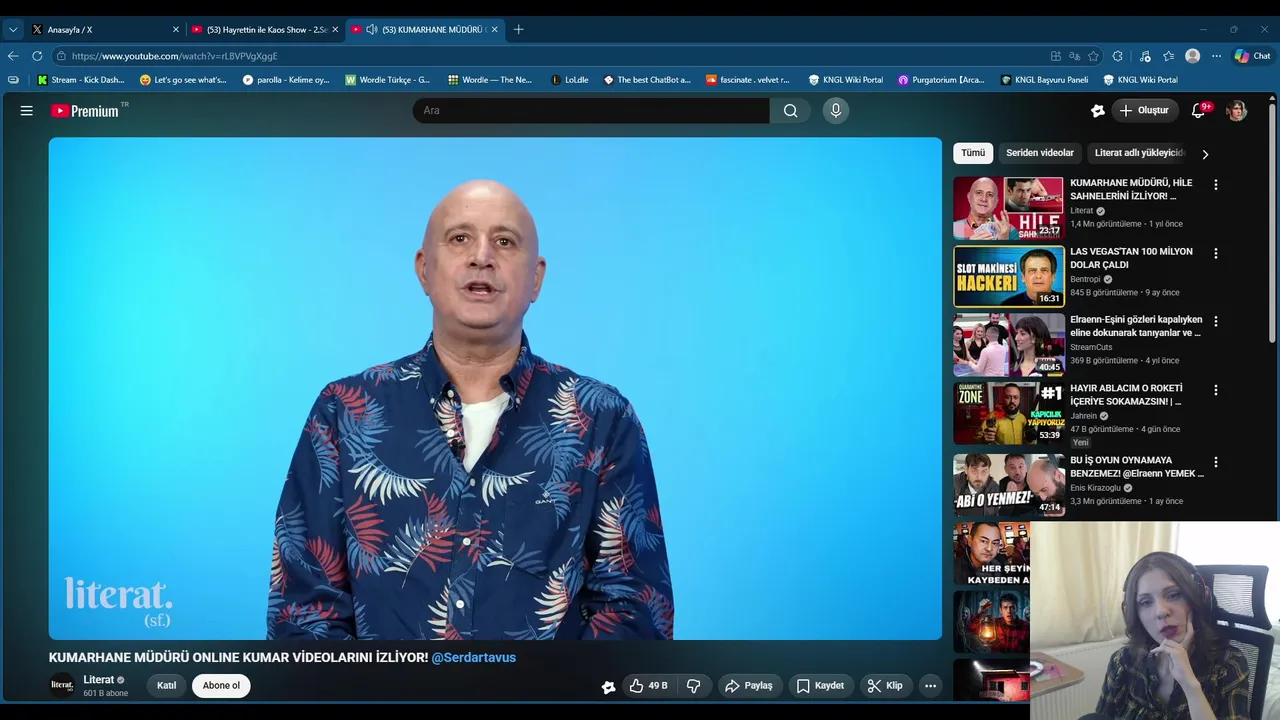Select the Tümü filter chip

(973, 153)
